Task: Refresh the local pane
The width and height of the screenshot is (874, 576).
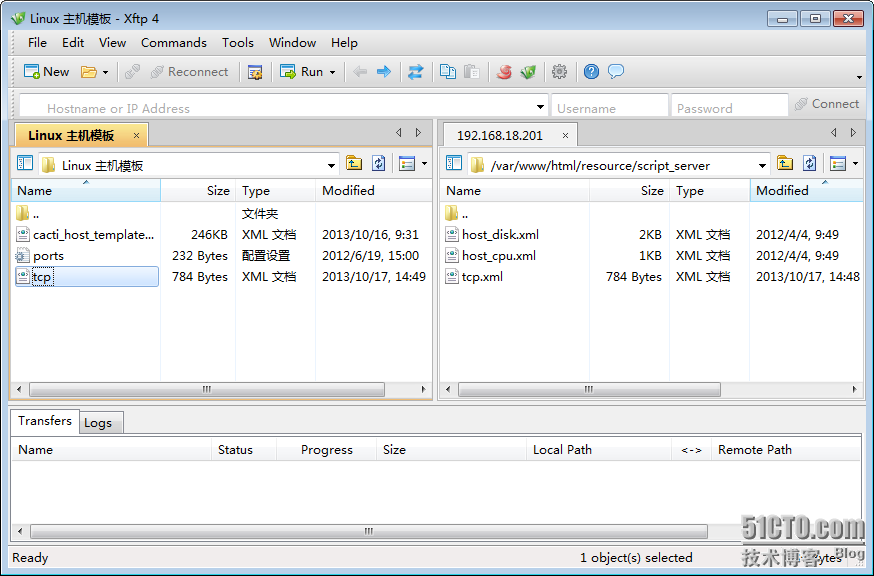Action: click(x=378, y=163)
